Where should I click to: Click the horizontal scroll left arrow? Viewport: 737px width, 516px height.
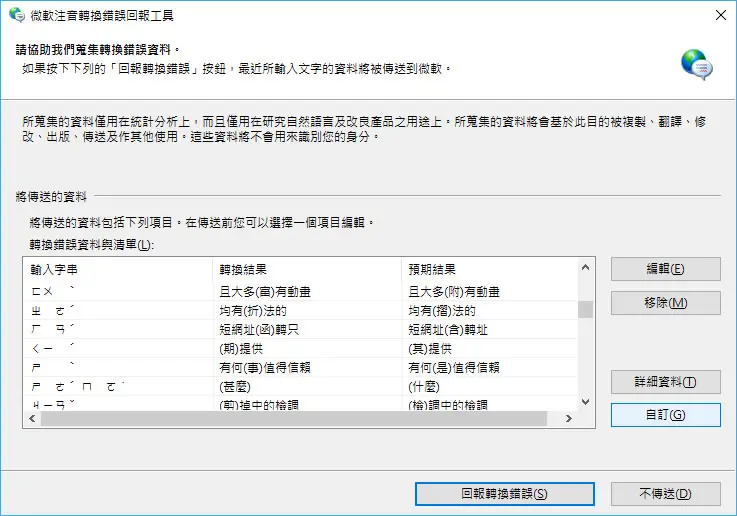[x=32, y=418]
